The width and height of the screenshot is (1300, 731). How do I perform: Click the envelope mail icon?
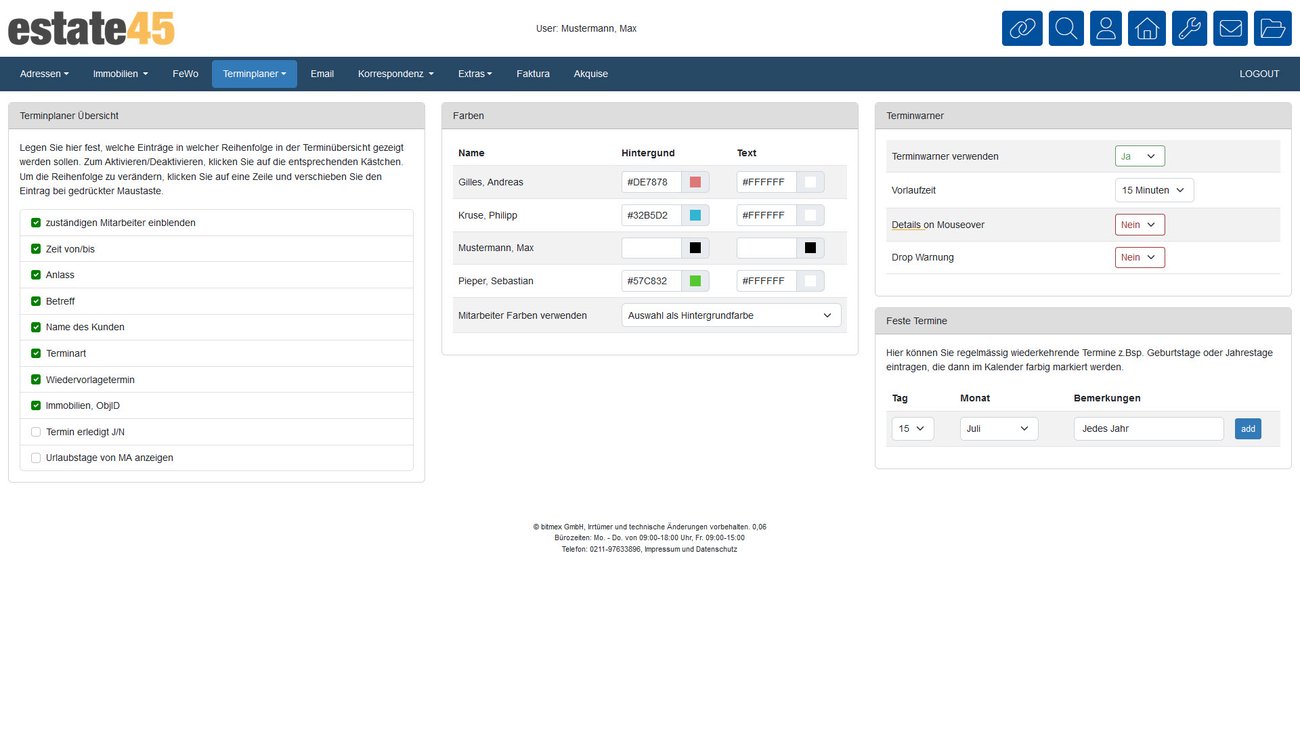[x=1230, y=28]
